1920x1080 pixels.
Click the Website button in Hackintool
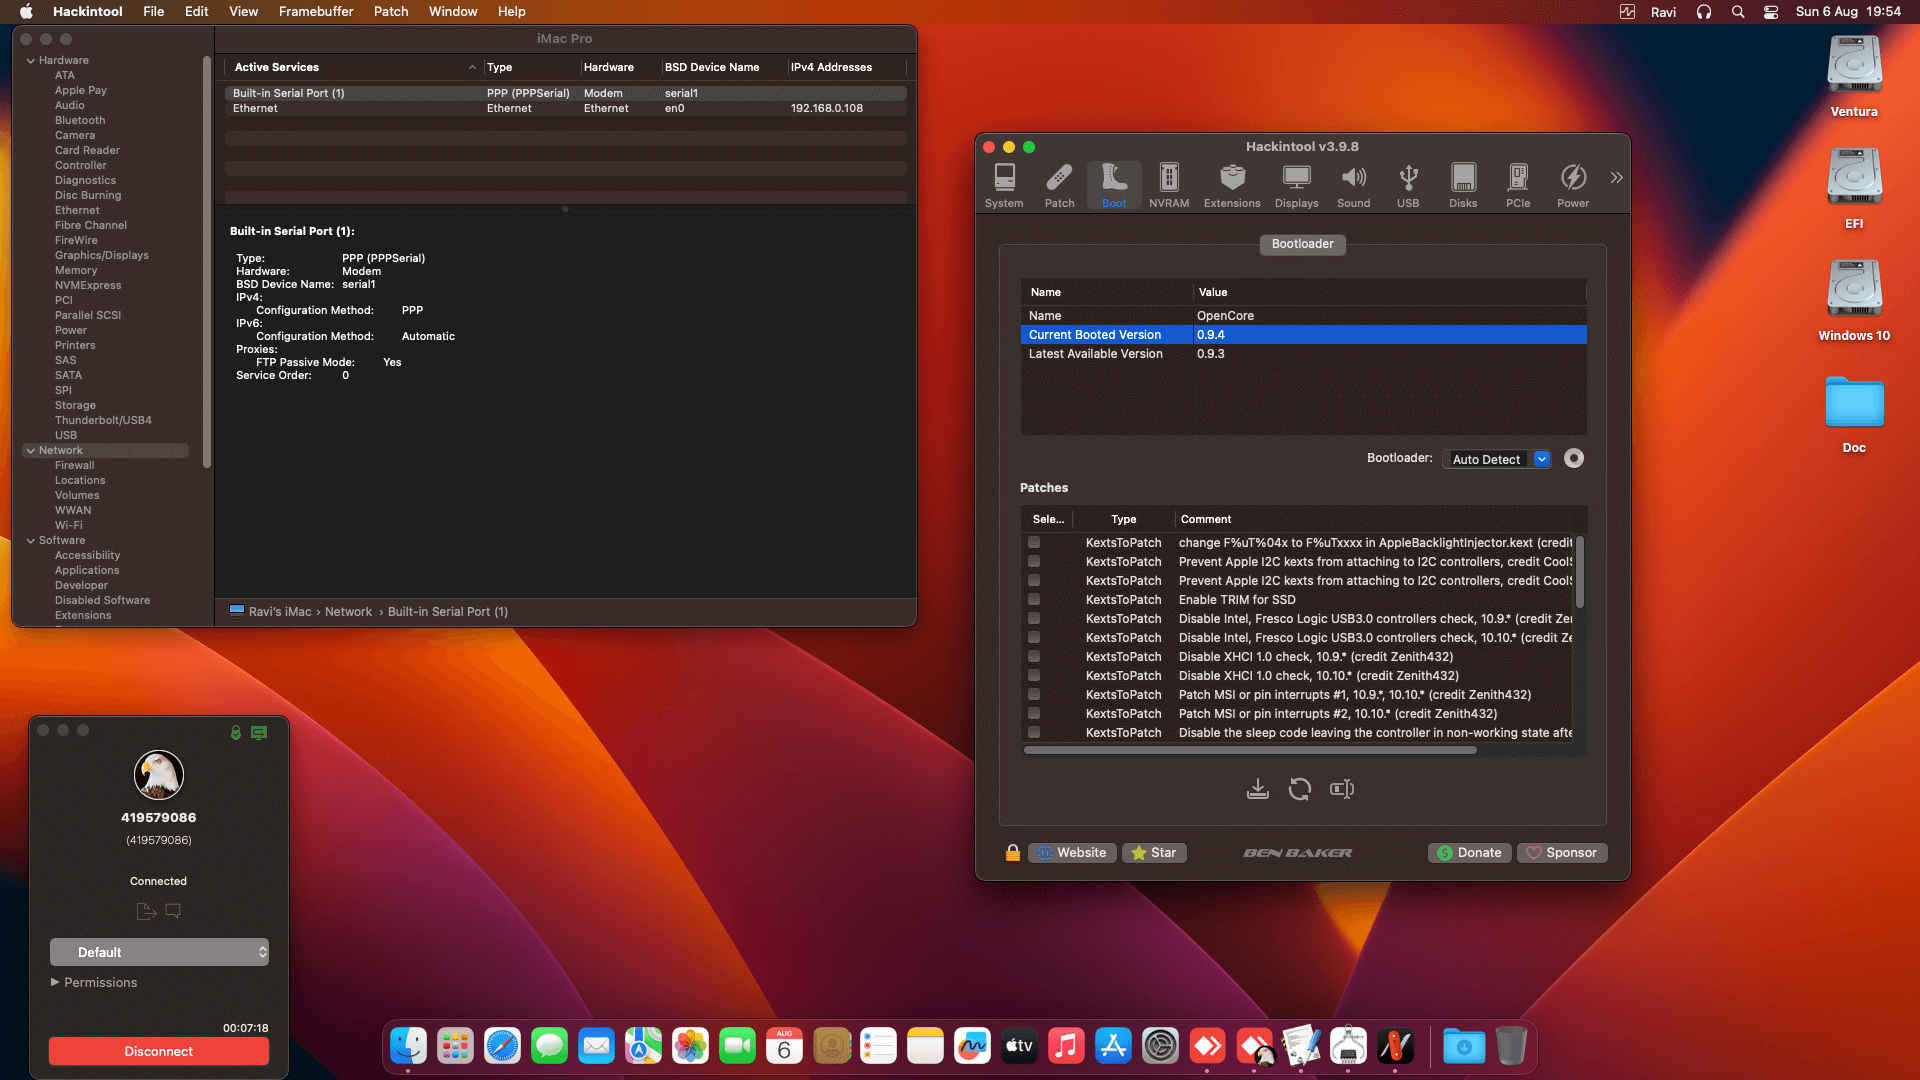point(1072,853)
